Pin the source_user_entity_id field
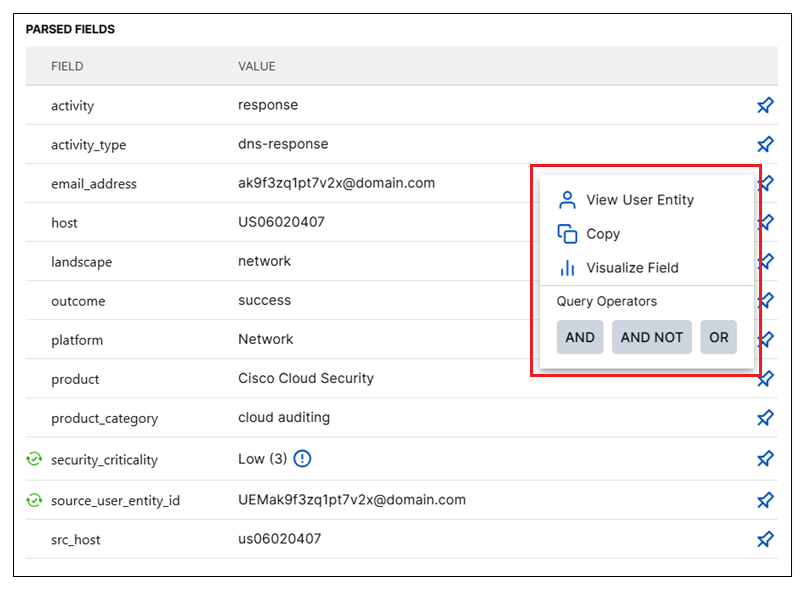The height and width of the screenshot is (589, 803). pyautogui.click(x=765, y=499)
